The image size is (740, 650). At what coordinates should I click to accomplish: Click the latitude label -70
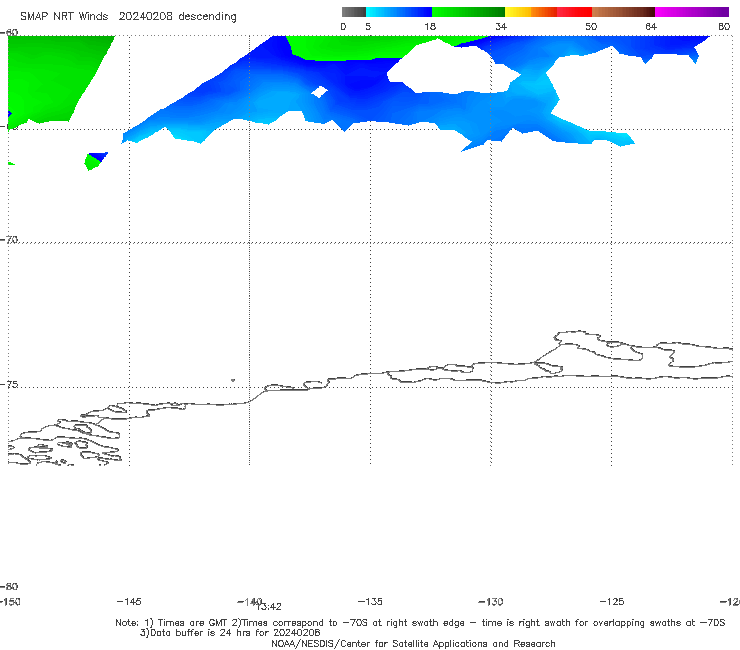(9, 239)
